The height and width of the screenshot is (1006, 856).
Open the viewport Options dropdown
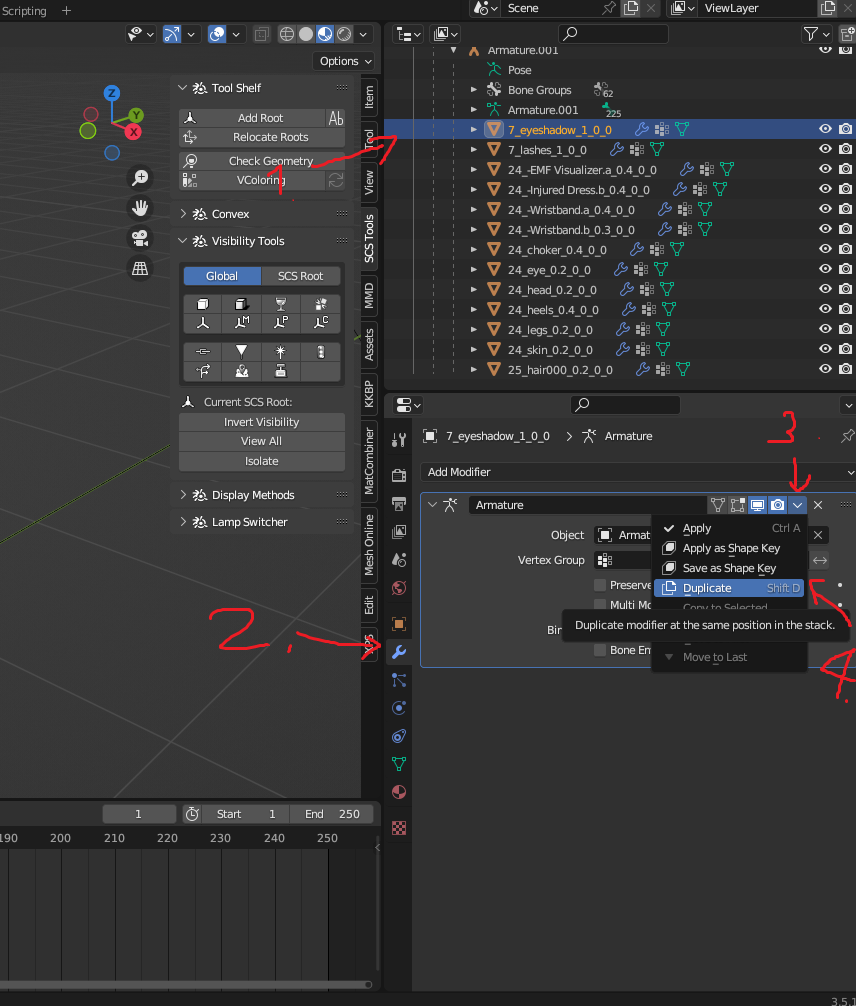[x=345, y=61]
